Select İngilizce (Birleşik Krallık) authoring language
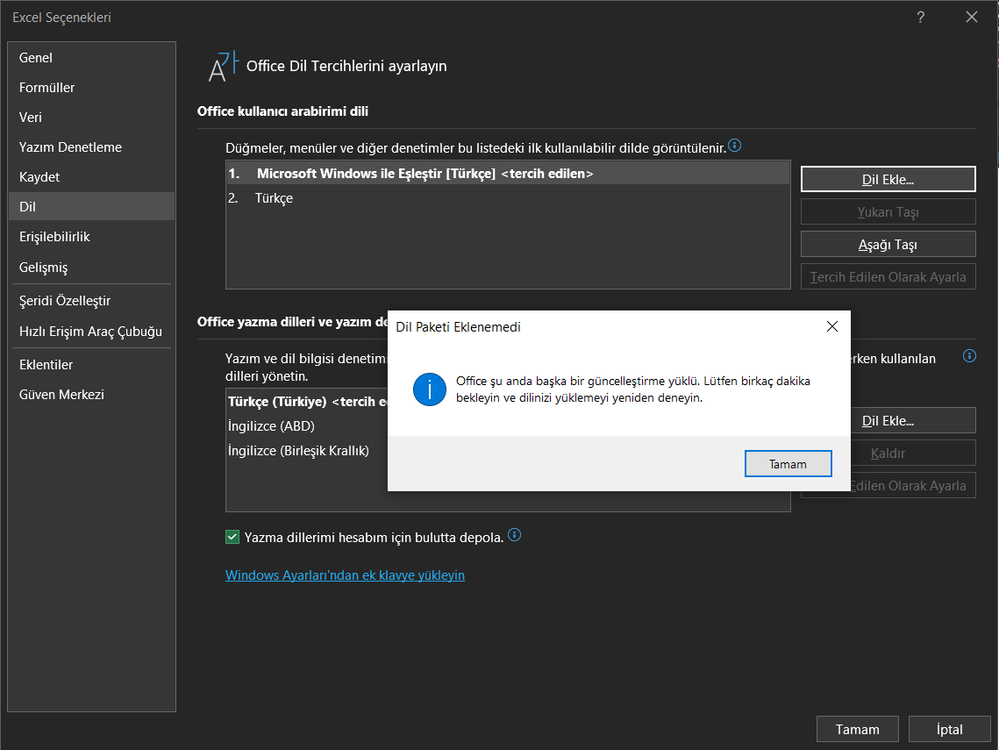 coord(307,451)
